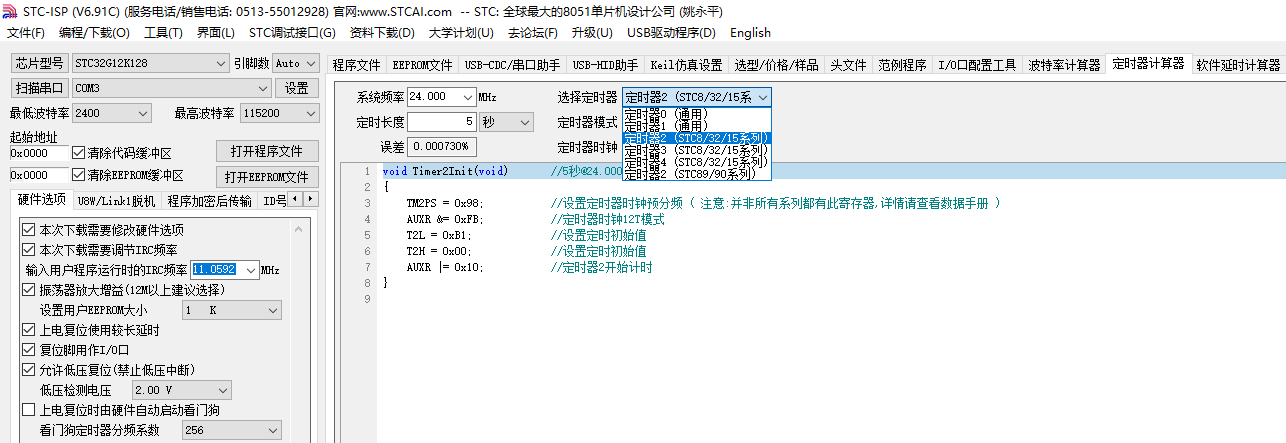Toggle 本次下载需要调节IRC频率 checkbox

(28, 250)
